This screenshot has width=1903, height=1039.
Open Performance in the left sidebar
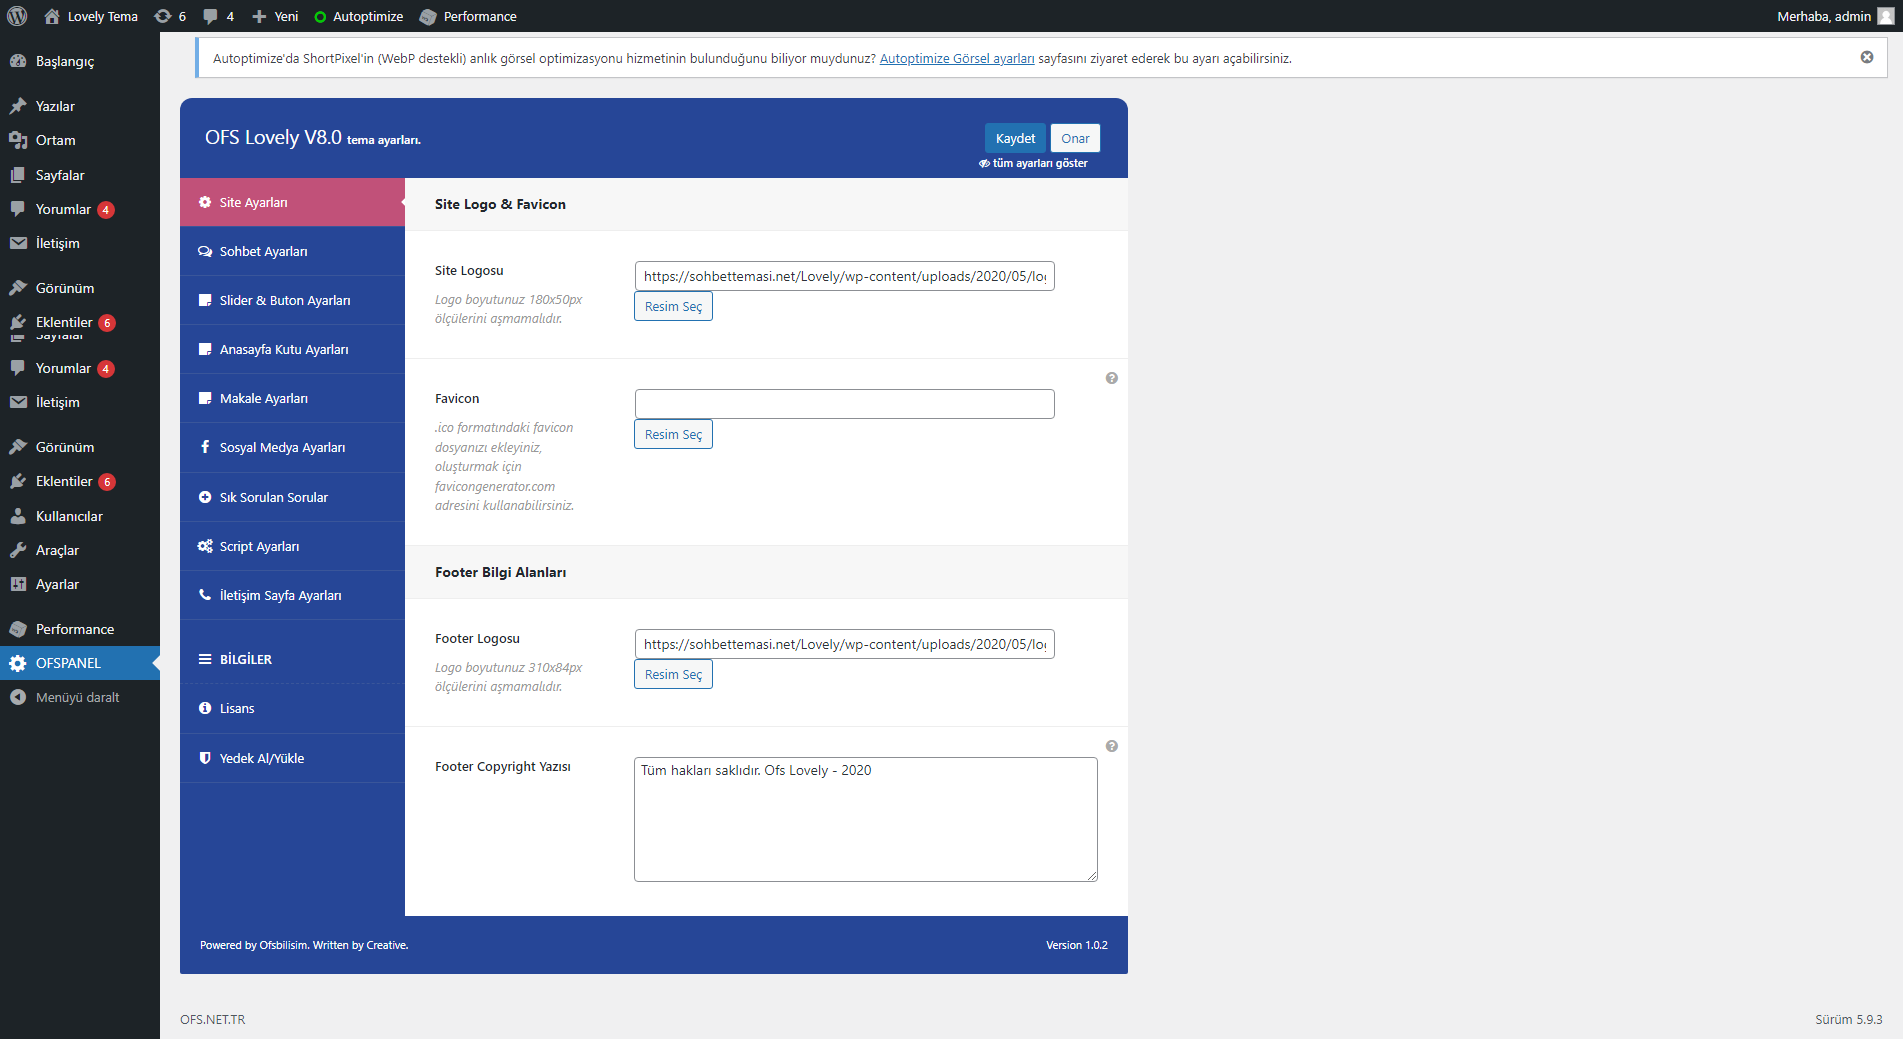pos(80,629)
